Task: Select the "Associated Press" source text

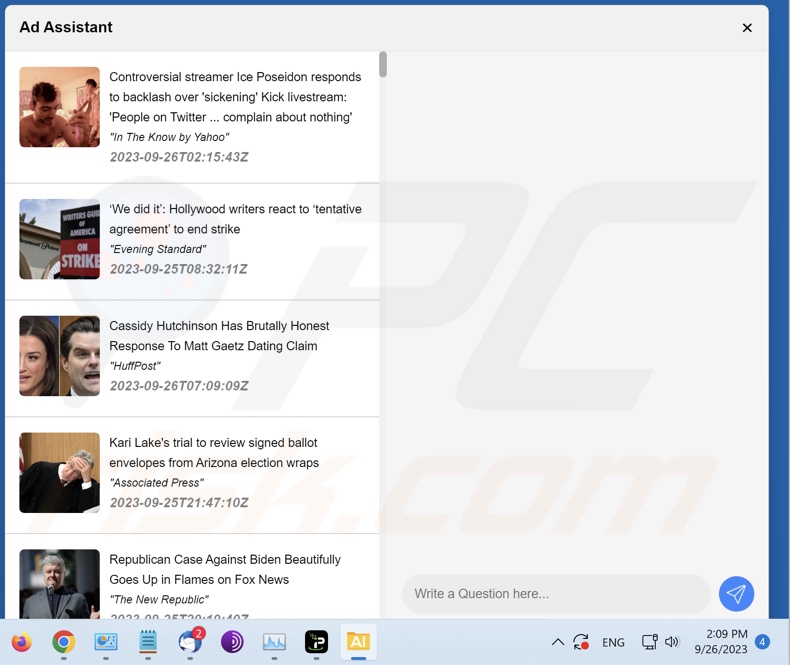Action: click(157, 483)
